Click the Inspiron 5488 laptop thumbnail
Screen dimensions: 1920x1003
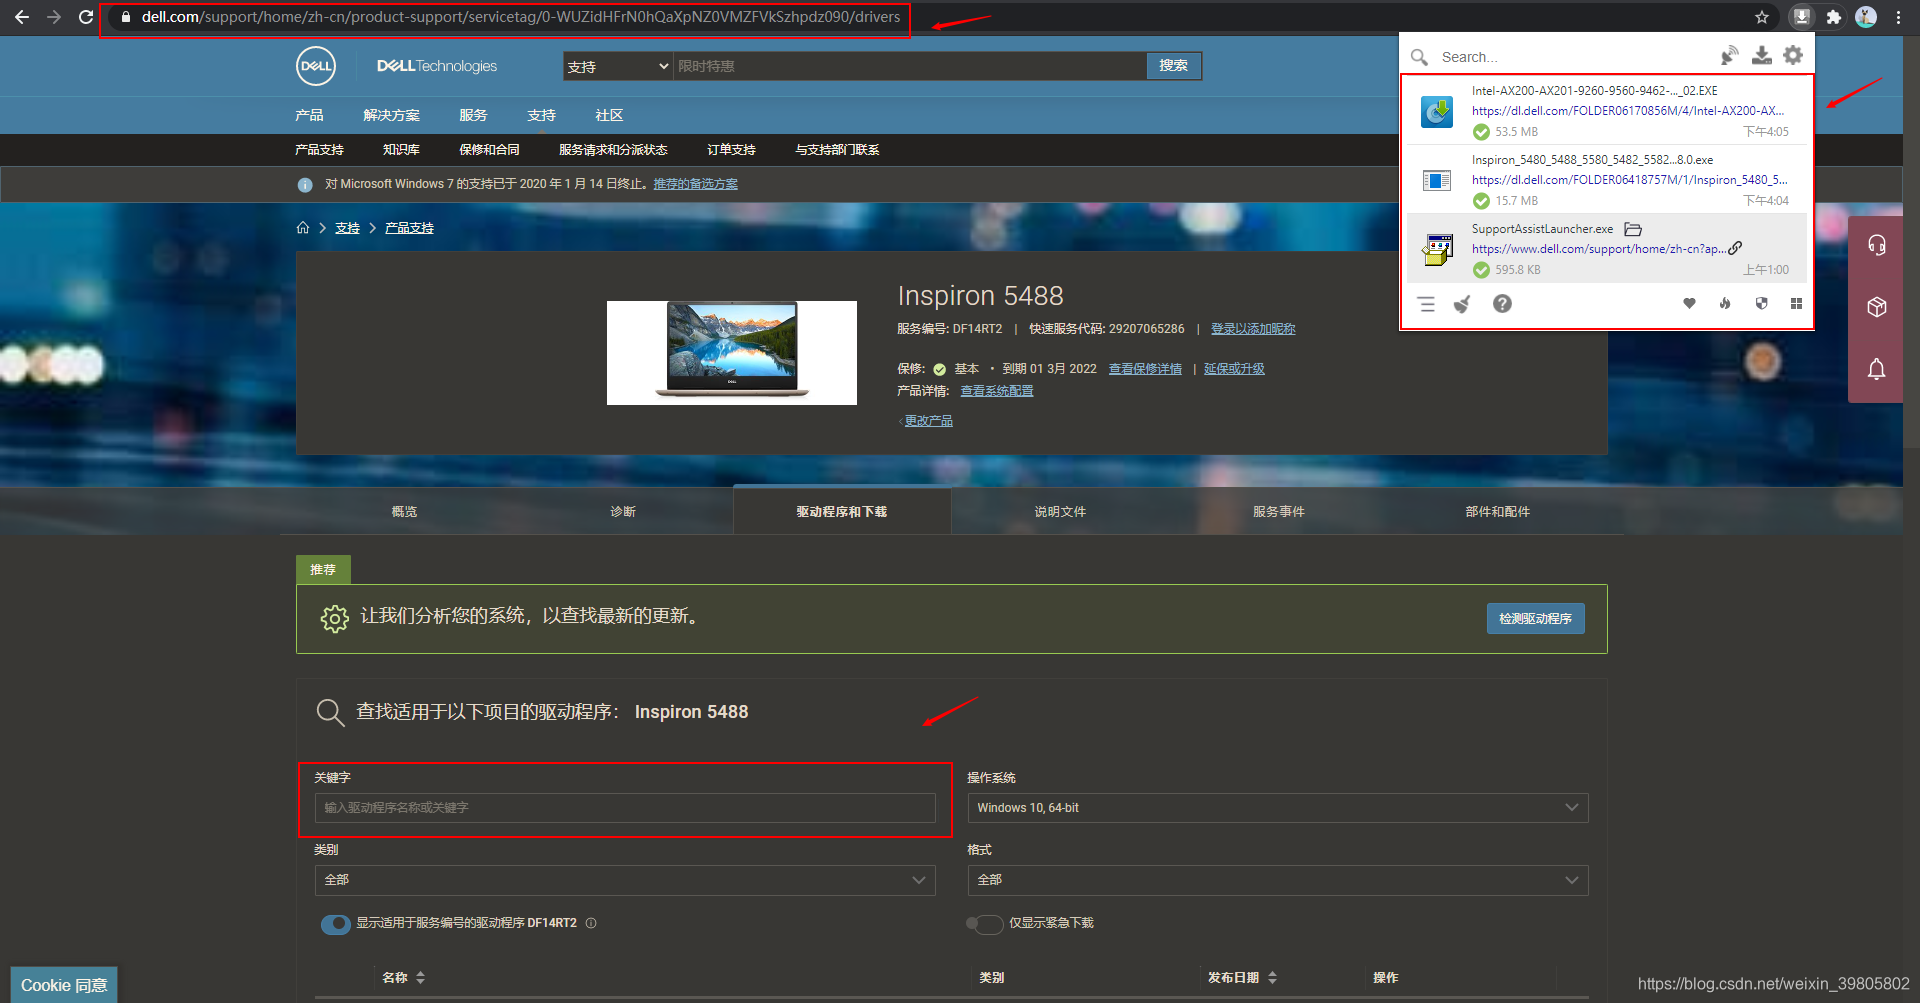(x=732, y=353)
